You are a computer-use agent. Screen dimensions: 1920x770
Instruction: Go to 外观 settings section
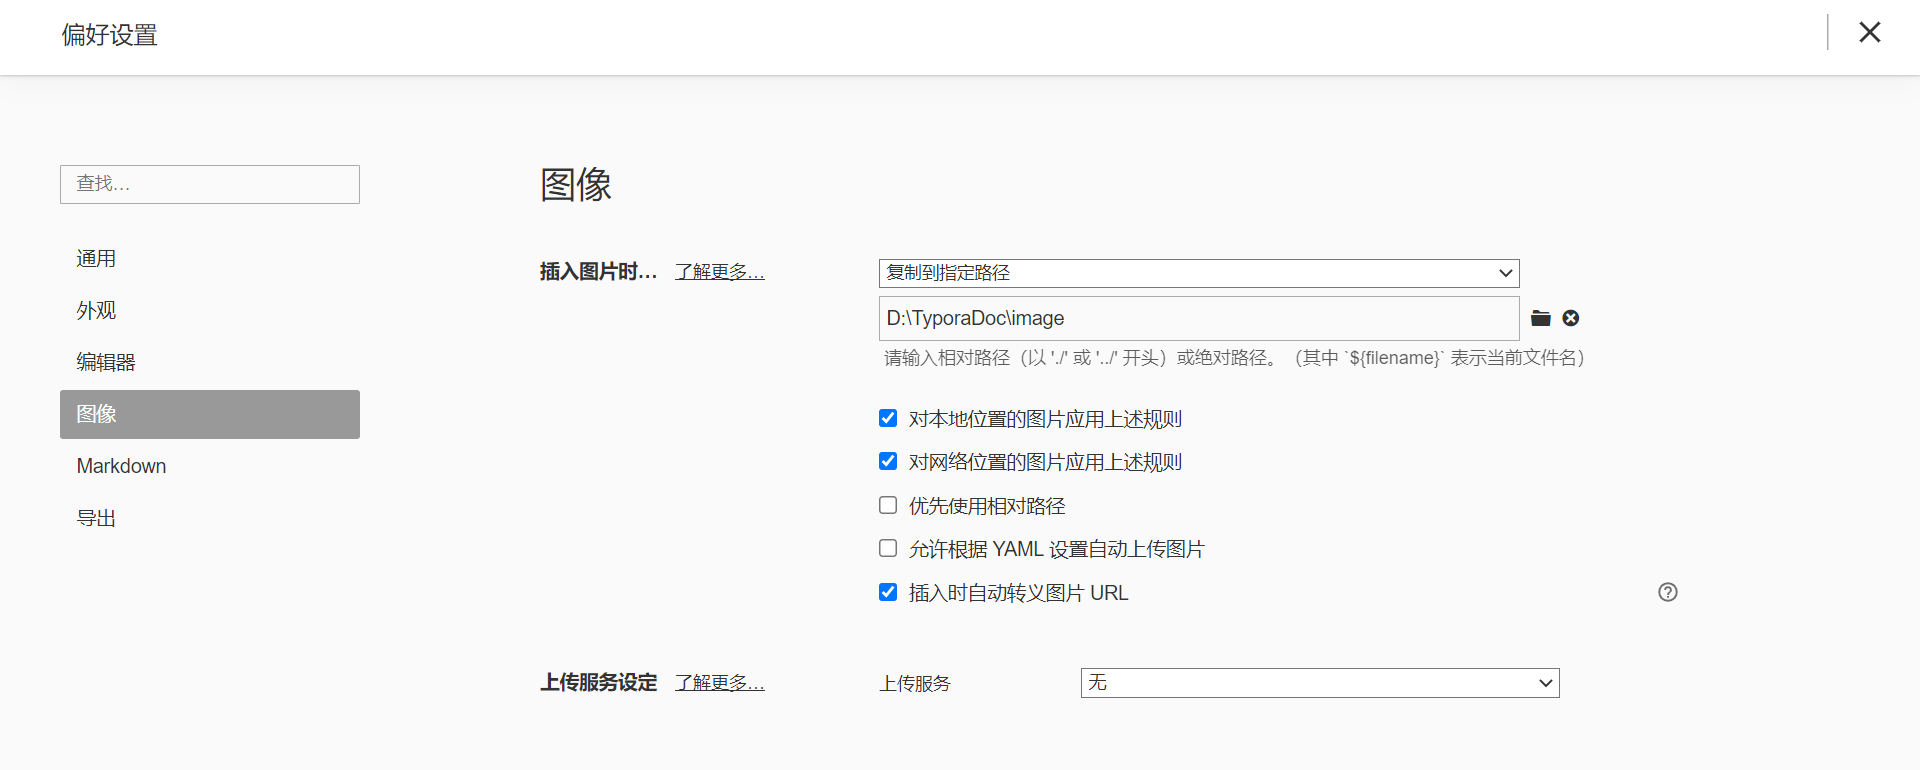(x=210, y=311)
